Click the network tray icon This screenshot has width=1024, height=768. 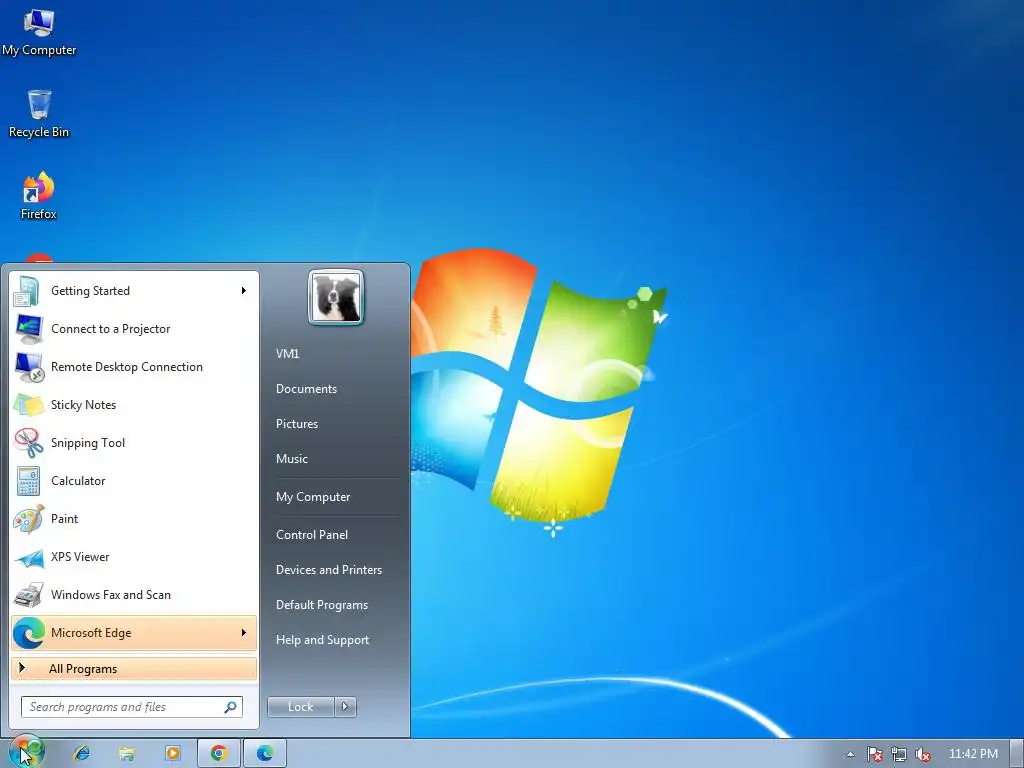coord(899,754)
